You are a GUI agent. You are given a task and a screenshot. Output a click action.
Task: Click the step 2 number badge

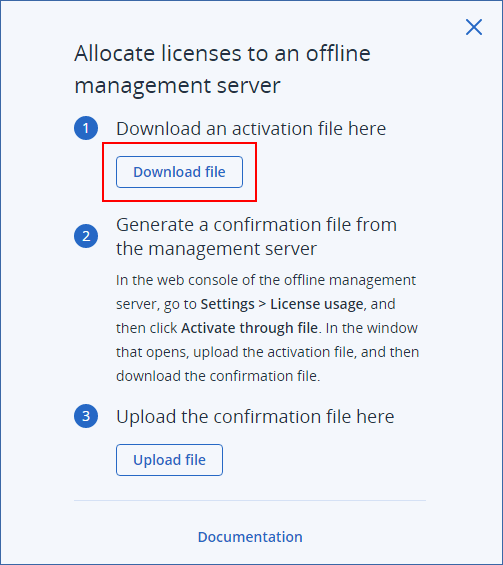tap(86, 236)
